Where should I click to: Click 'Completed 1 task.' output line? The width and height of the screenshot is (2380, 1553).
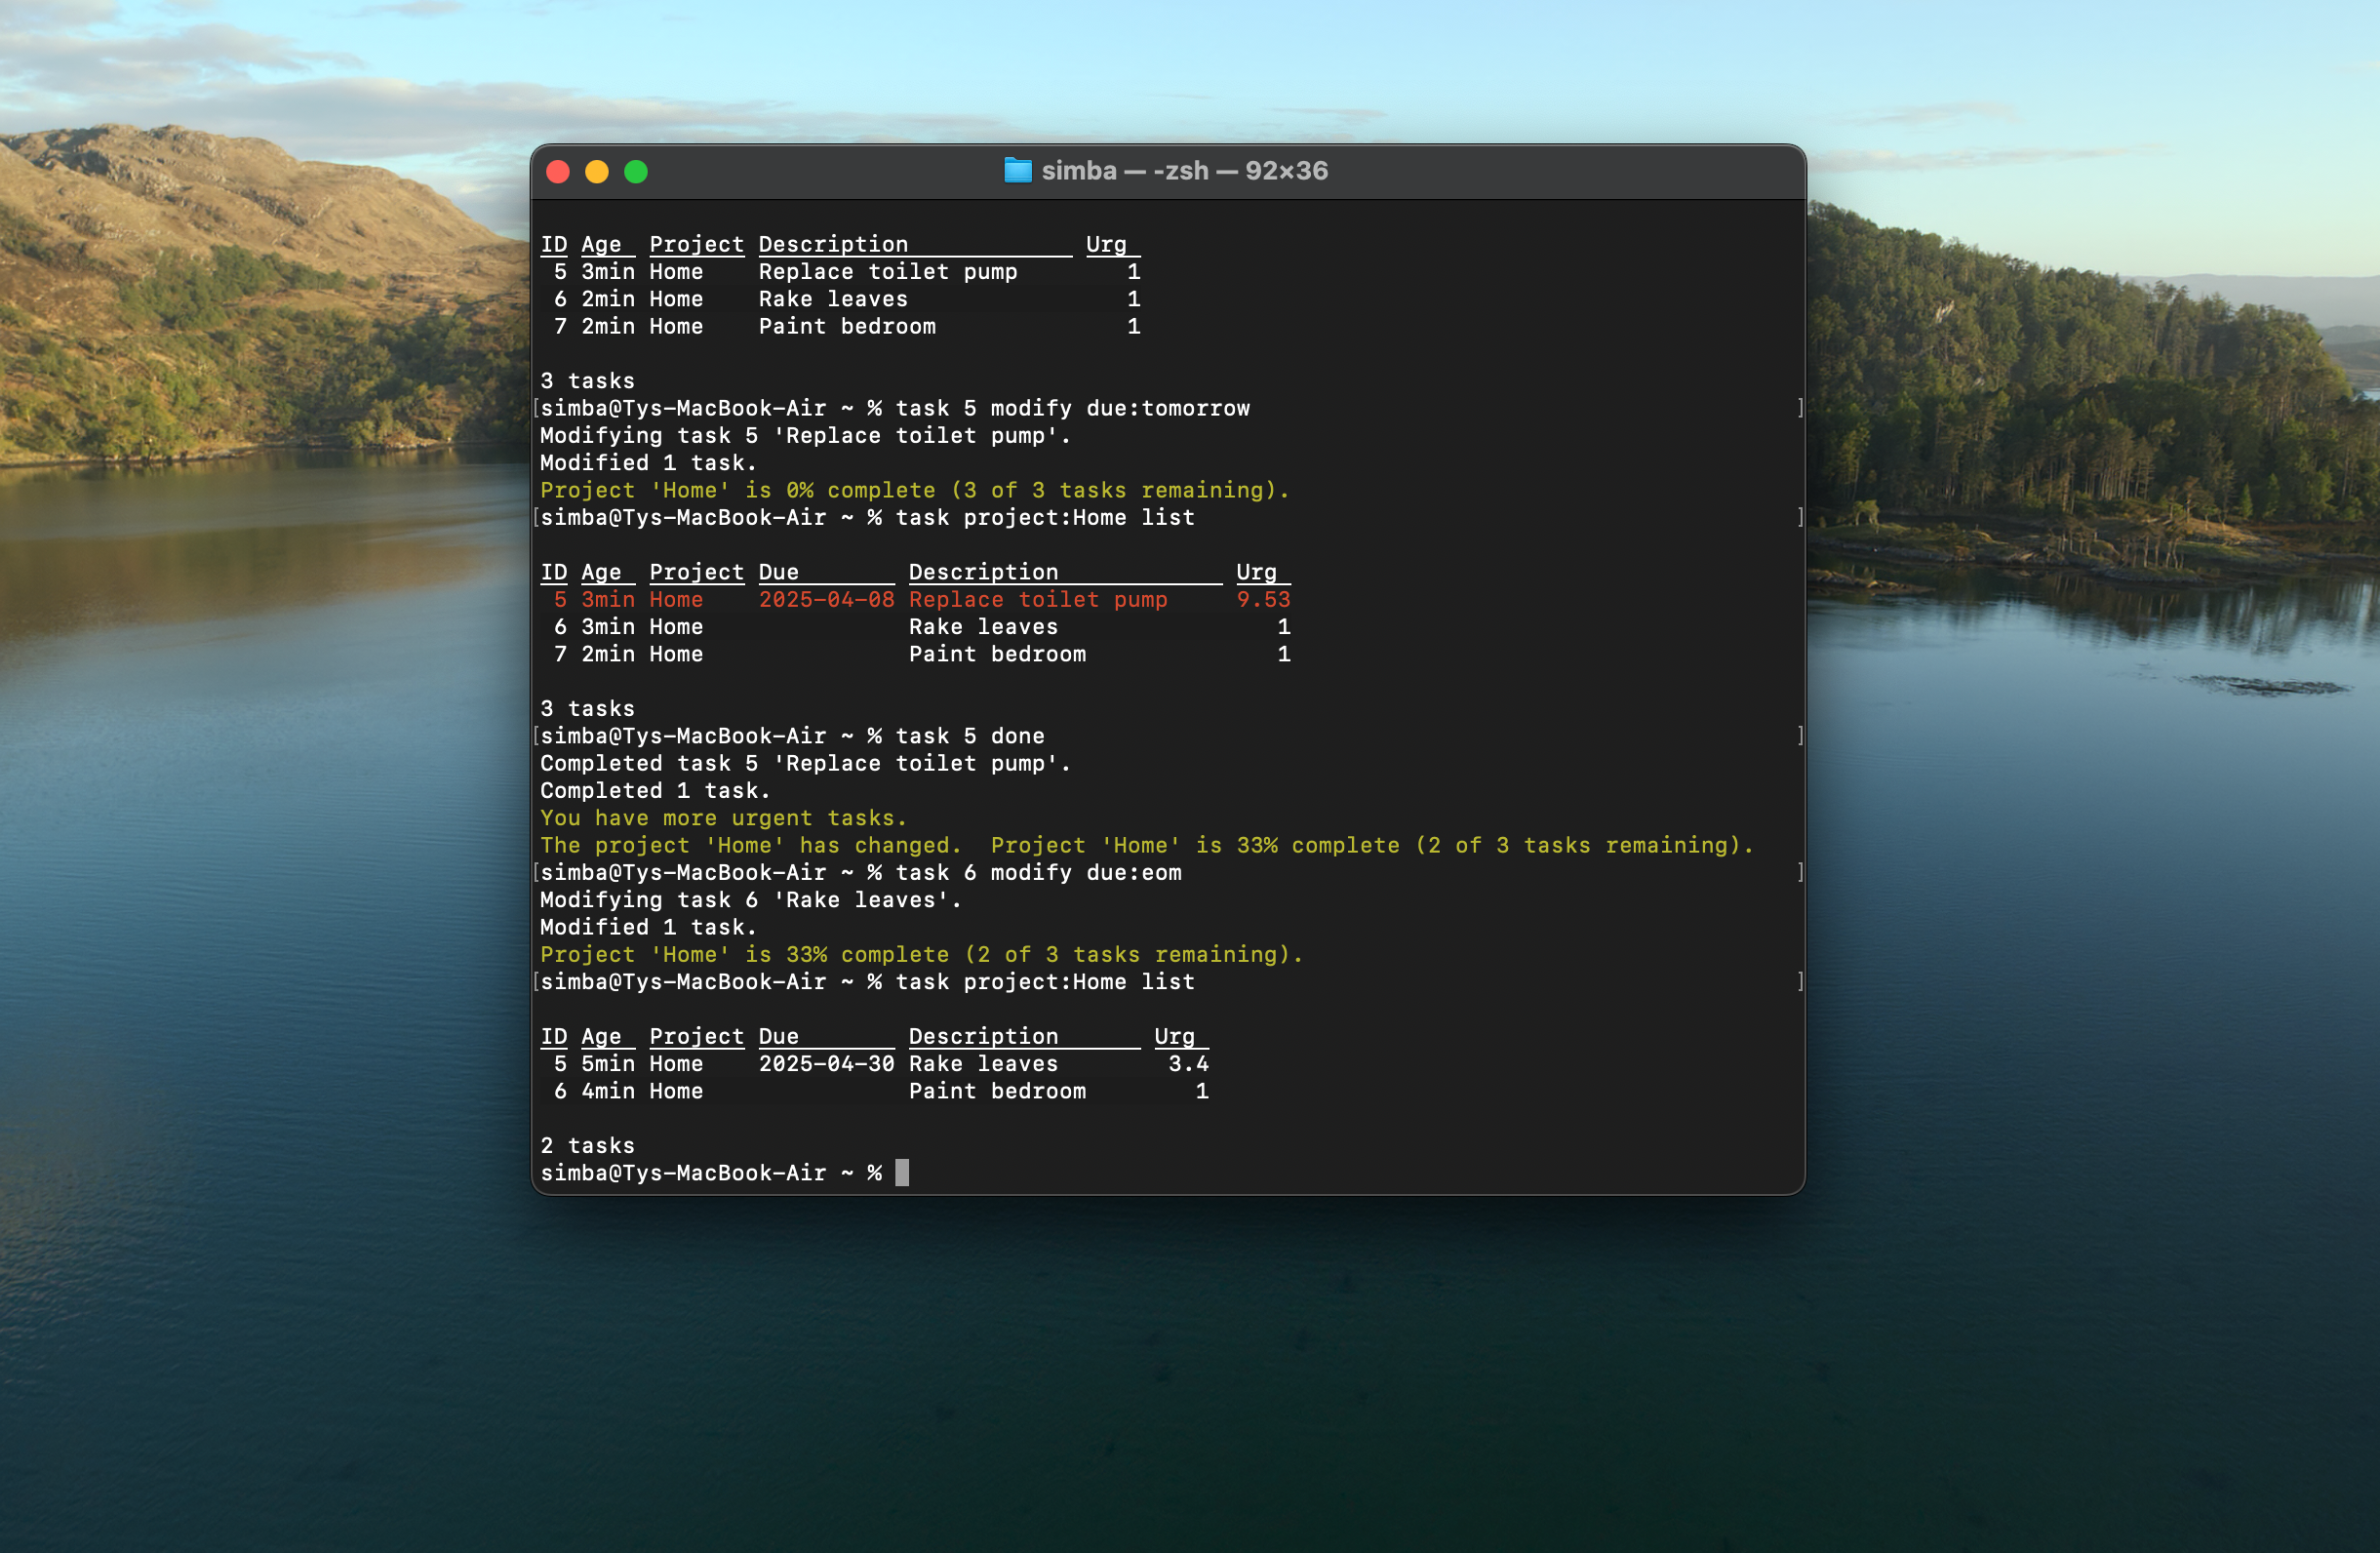655,791
